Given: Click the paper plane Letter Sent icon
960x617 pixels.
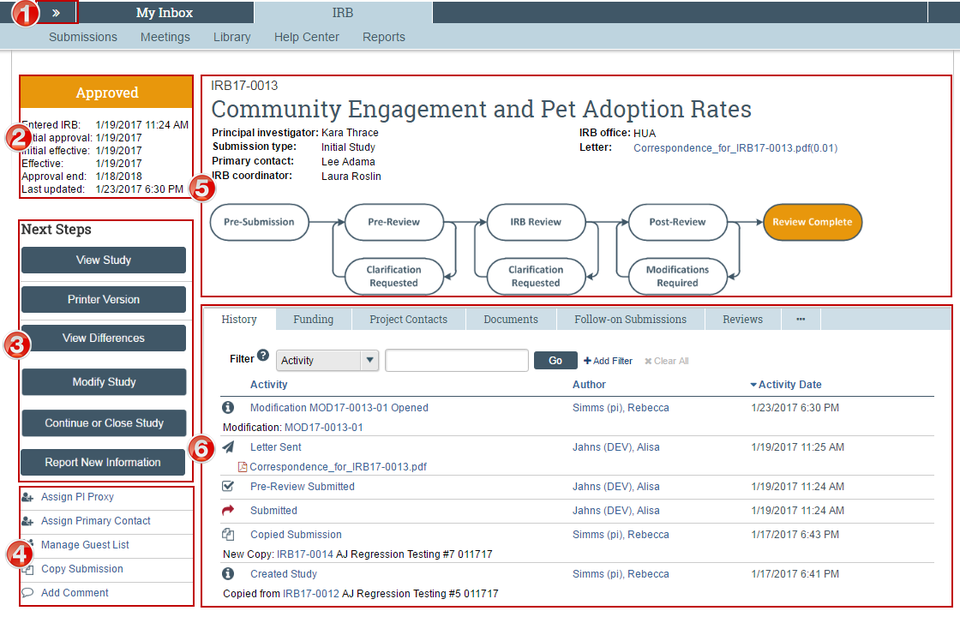Looking at the screenshot, I should point(228,447).
